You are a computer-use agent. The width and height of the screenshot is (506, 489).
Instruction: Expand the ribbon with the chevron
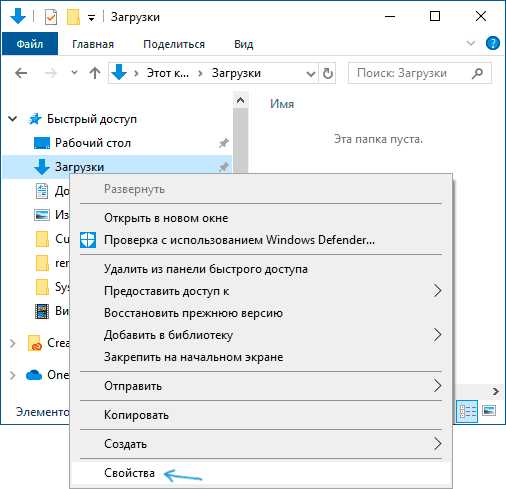(471, 43)
